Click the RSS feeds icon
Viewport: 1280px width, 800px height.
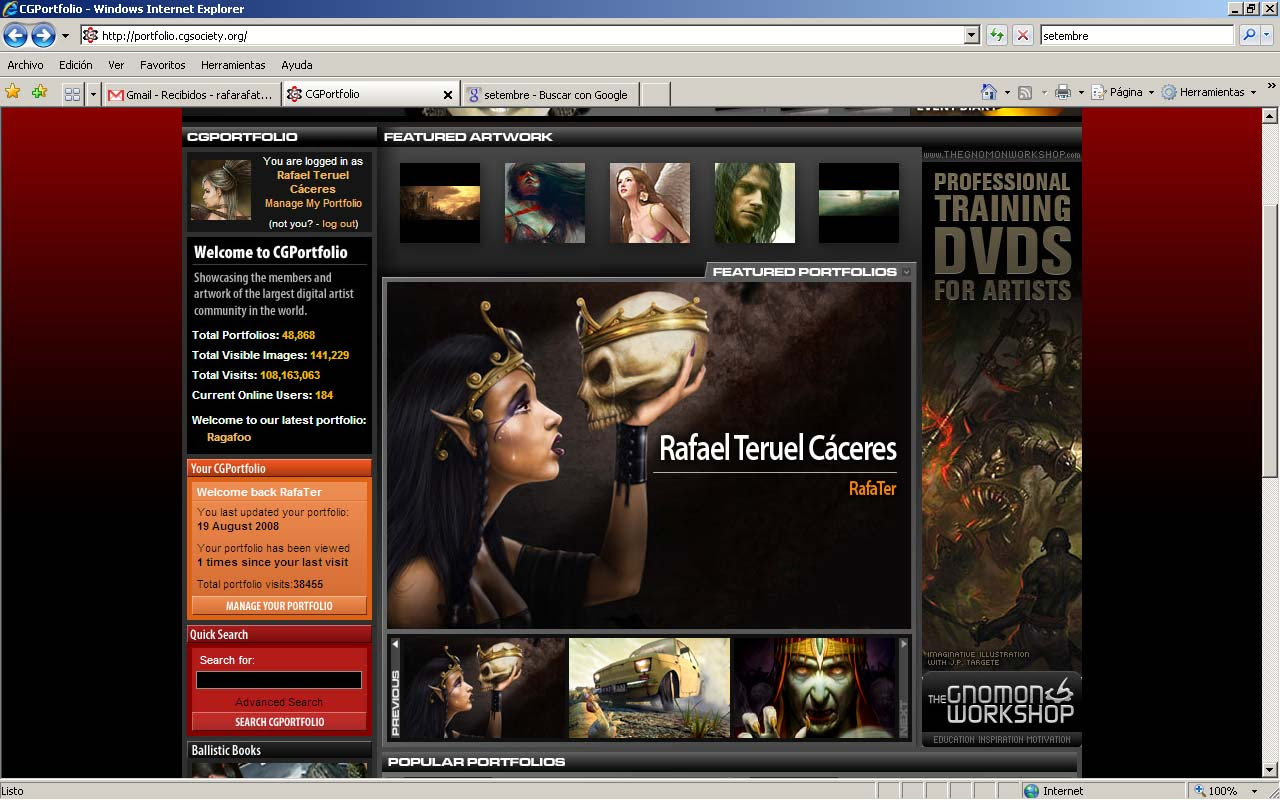pos(1025,92)
